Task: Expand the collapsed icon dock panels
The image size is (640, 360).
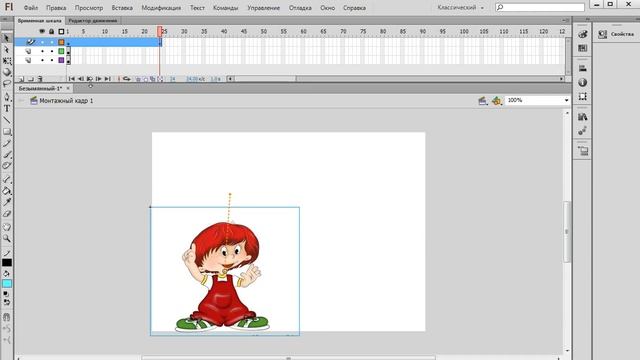Action: [587, 19]
